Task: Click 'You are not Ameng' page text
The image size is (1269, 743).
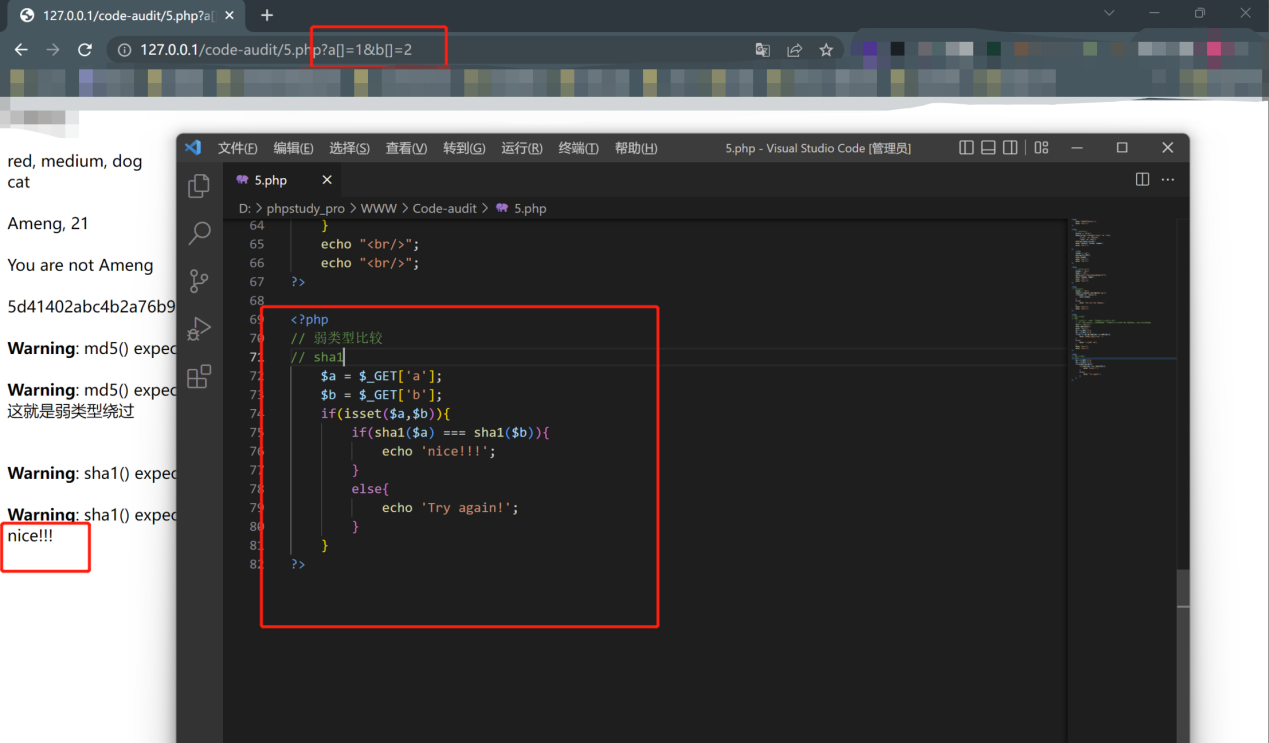Action: 80,265
